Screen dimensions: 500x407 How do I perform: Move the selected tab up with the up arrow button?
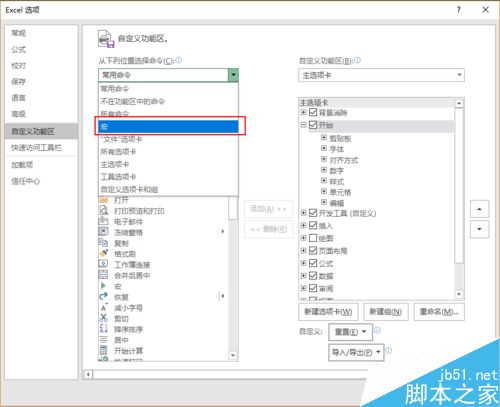479,209
